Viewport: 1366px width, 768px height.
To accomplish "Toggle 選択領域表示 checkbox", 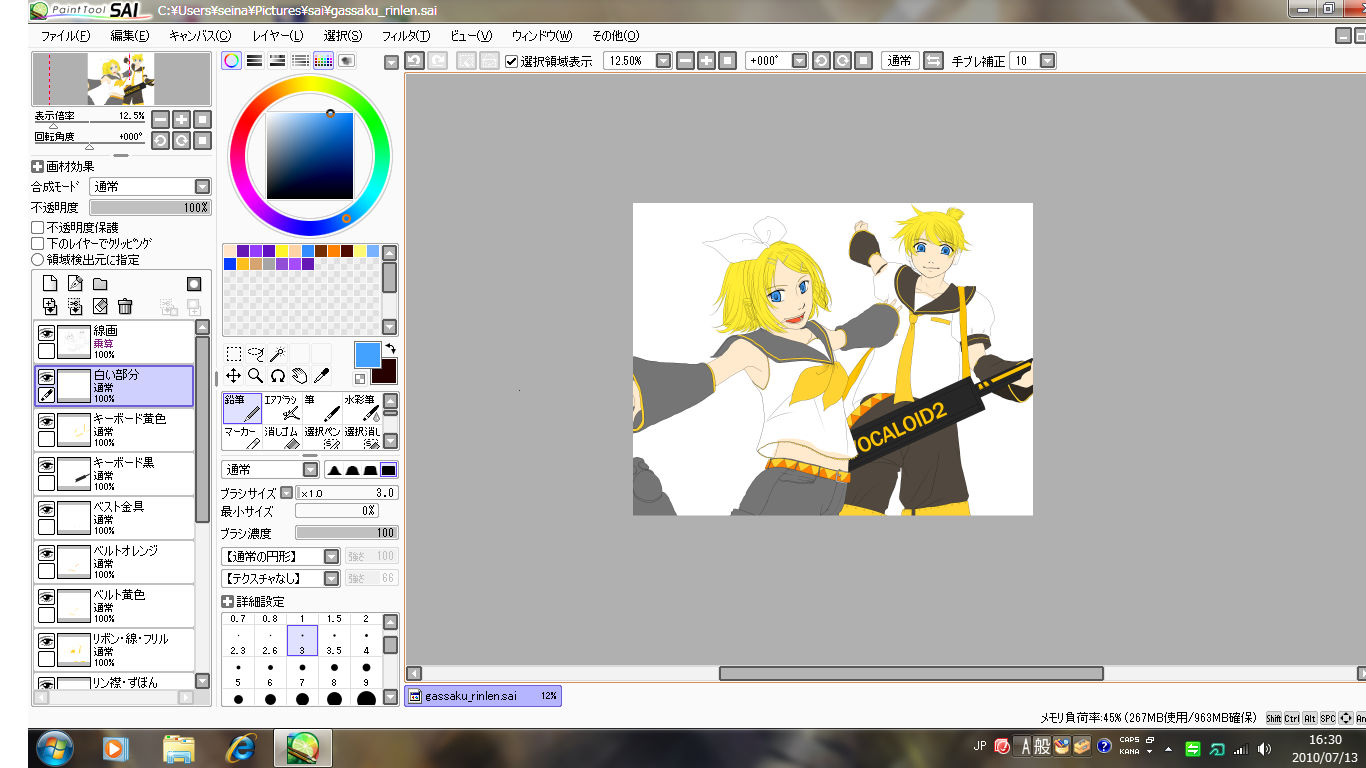I will (512, 61).
